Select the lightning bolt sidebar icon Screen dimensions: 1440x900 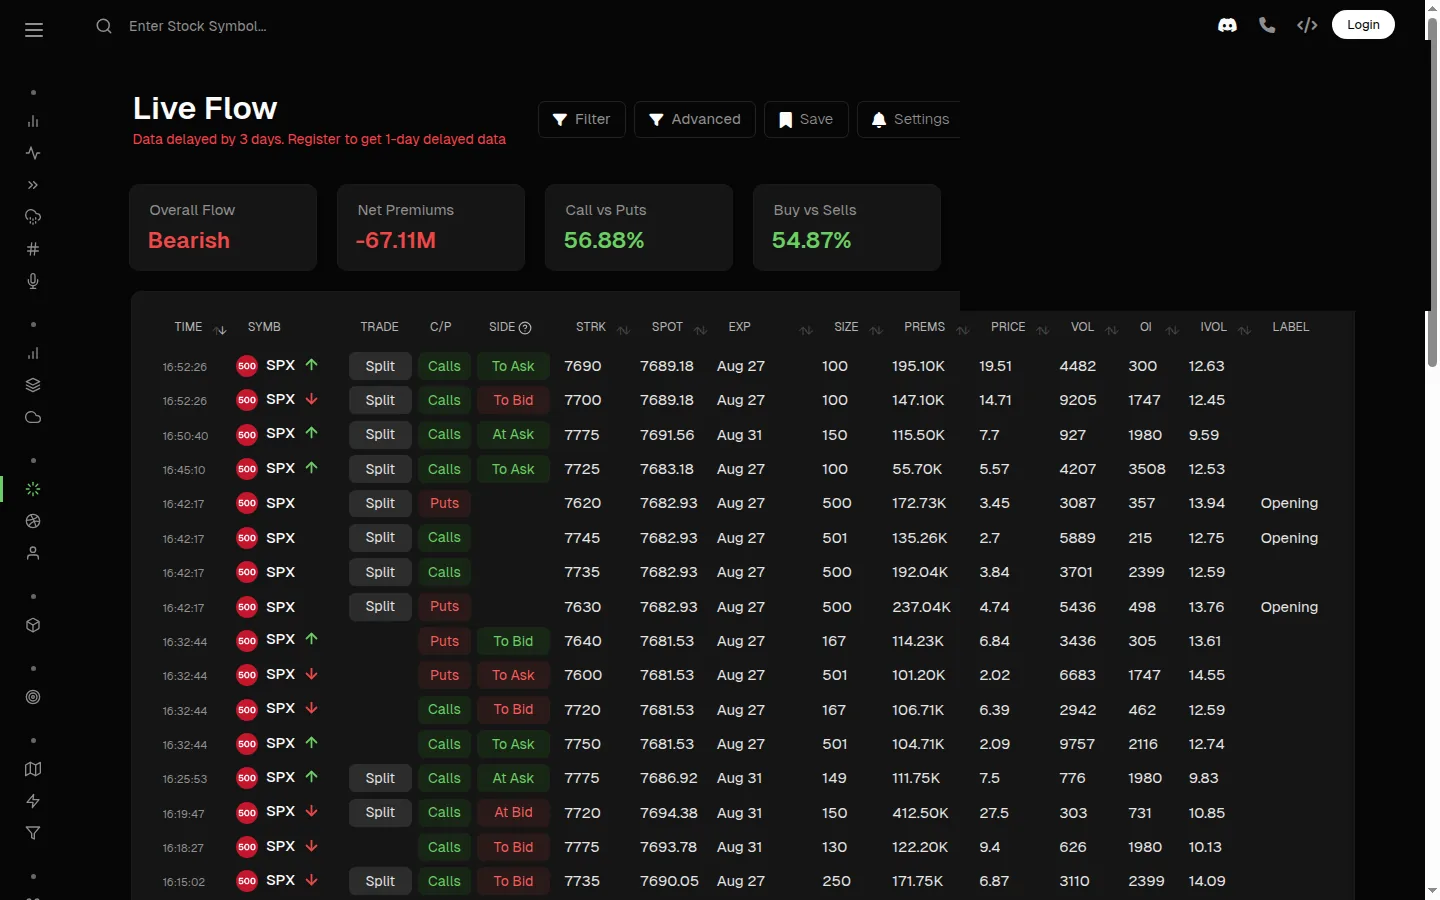tap(33, 801)
